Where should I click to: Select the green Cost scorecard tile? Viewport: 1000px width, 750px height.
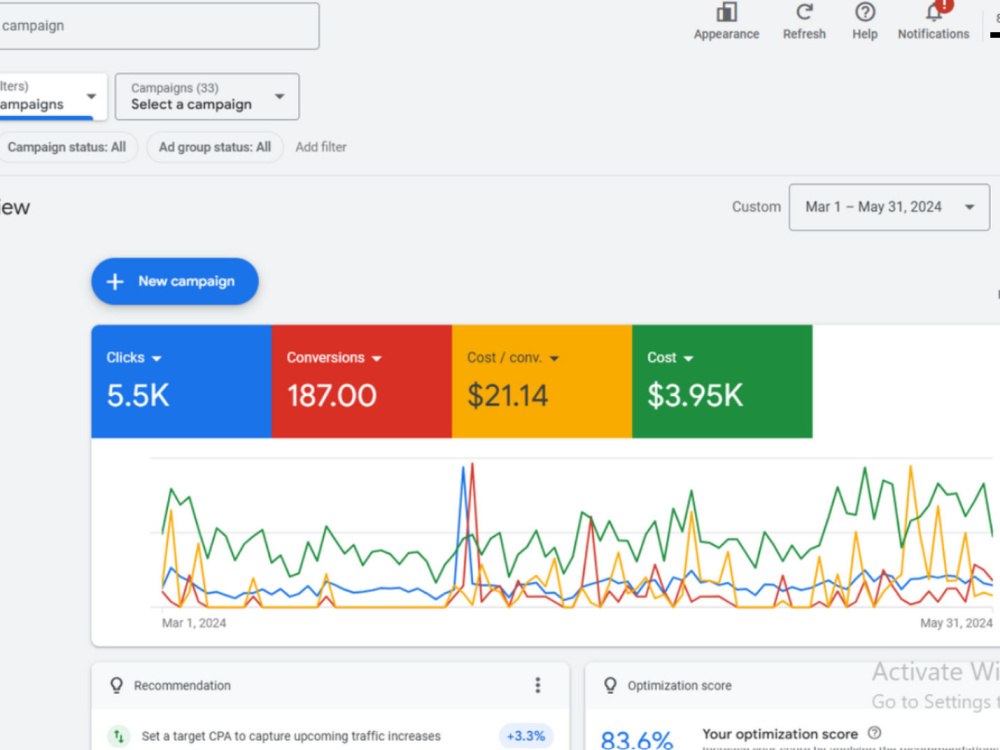[722, 381]
